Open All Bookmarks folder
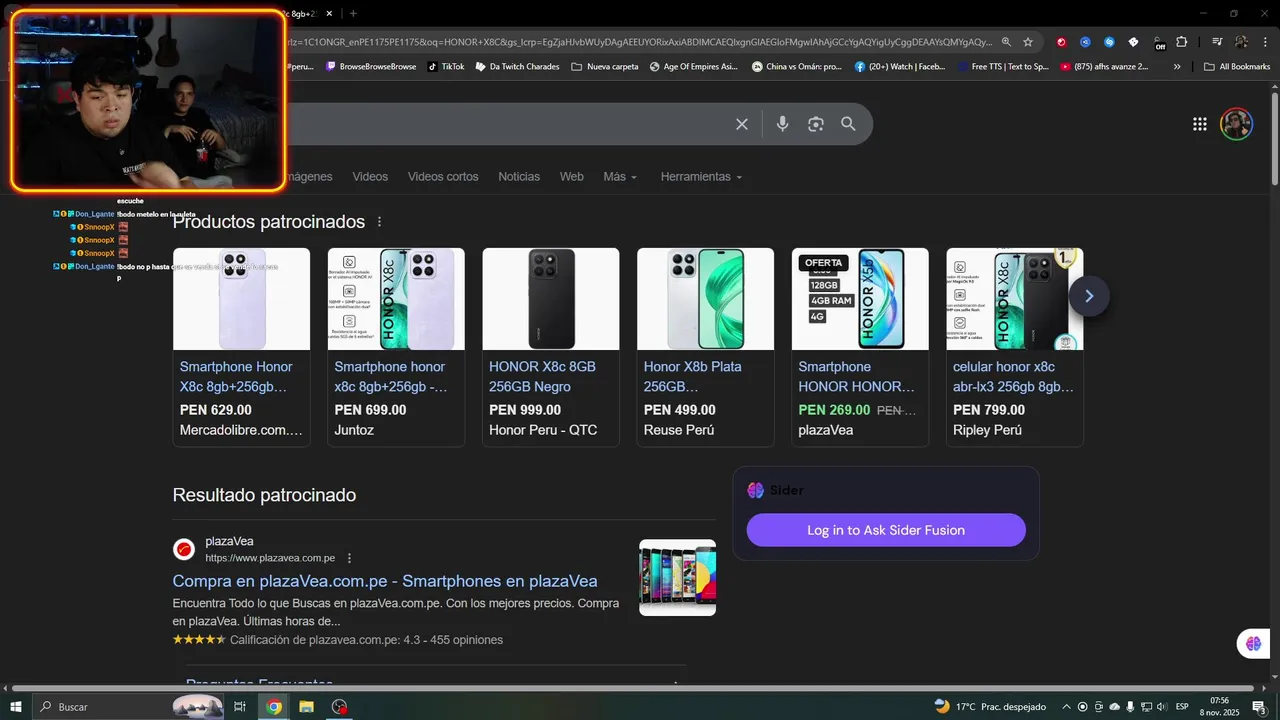Screen dimensions: 1280x720 pos(1237,67)
